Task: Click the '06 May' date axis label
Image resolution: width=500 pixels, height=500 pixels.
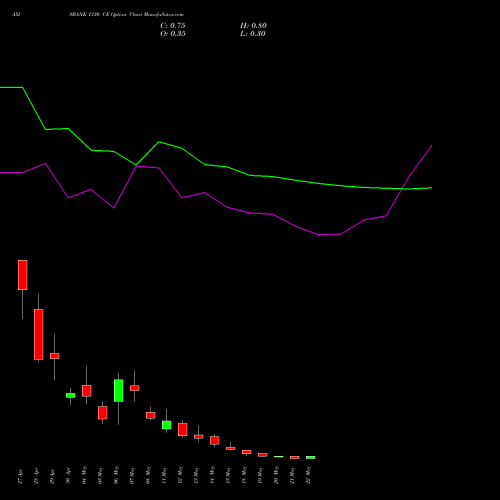Action: pos(116,475)
